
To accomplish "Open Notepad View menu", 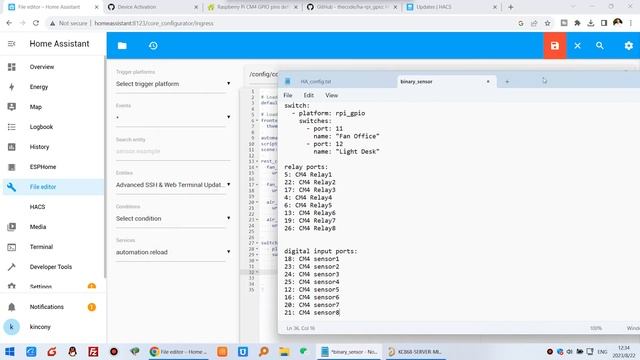I will [x=331, y=95].
